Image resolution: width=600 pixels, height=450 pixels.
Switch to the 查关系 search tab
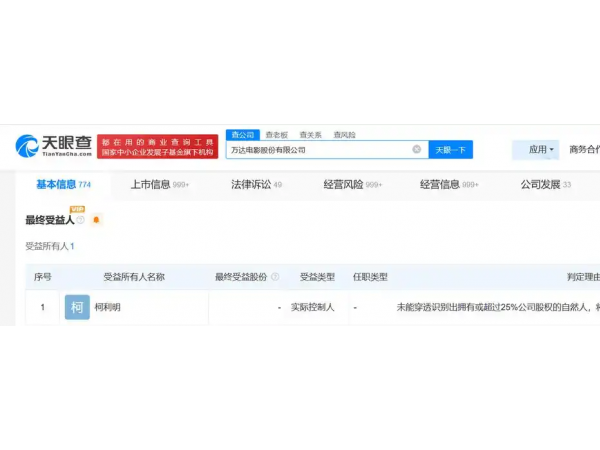310,134
